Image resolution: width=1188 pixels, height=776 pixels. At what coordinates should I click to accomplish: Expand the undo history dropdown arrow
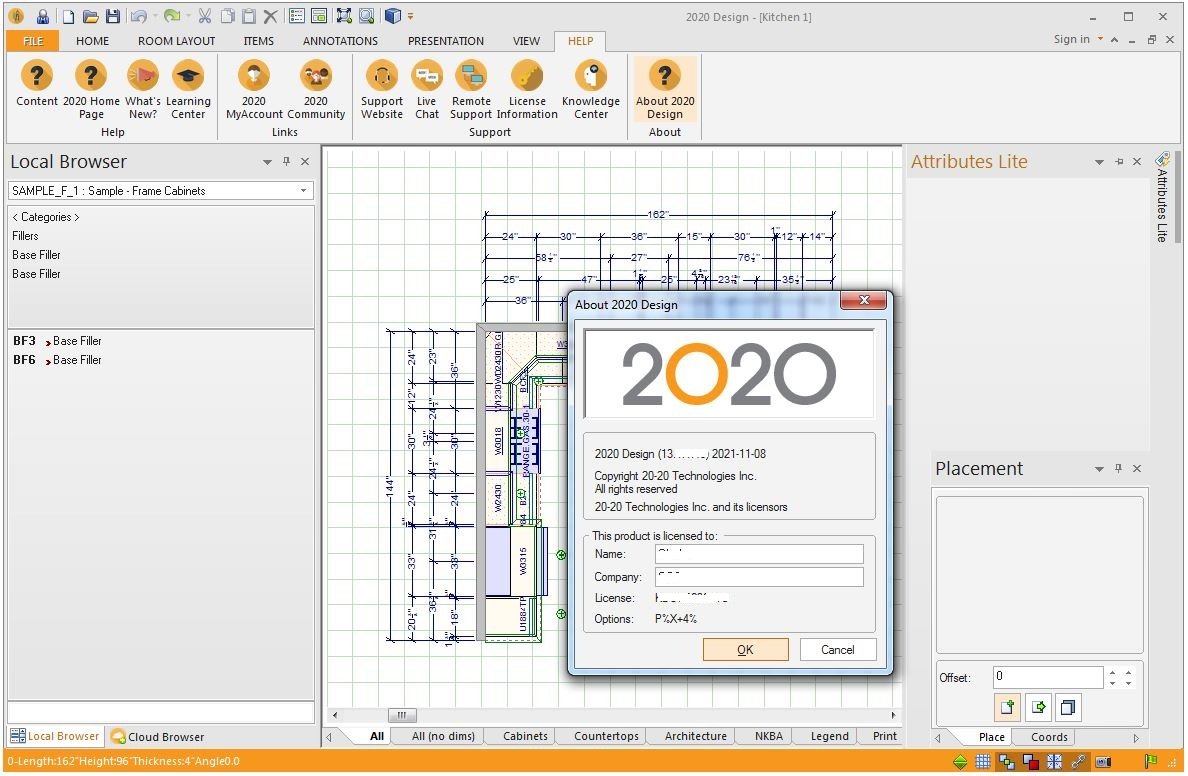(x=155, y=16)
